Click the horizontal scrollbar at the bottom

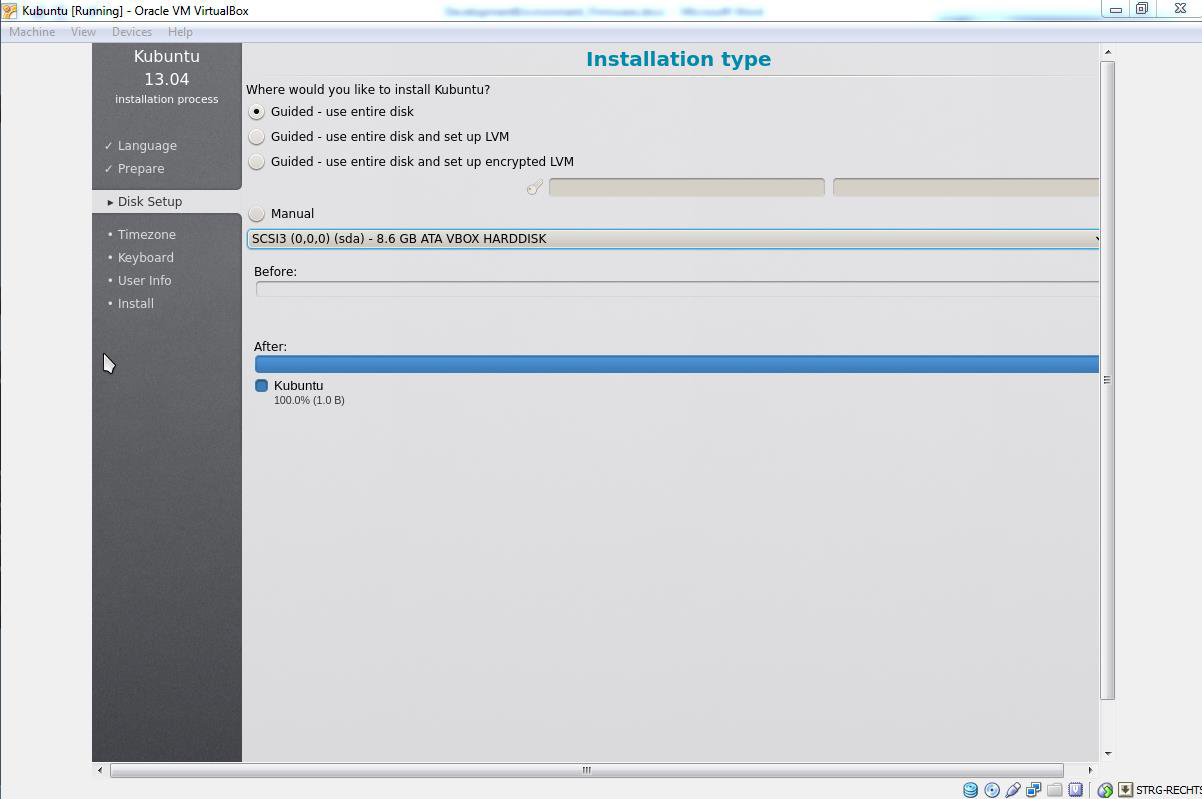[x=586, y=770]
